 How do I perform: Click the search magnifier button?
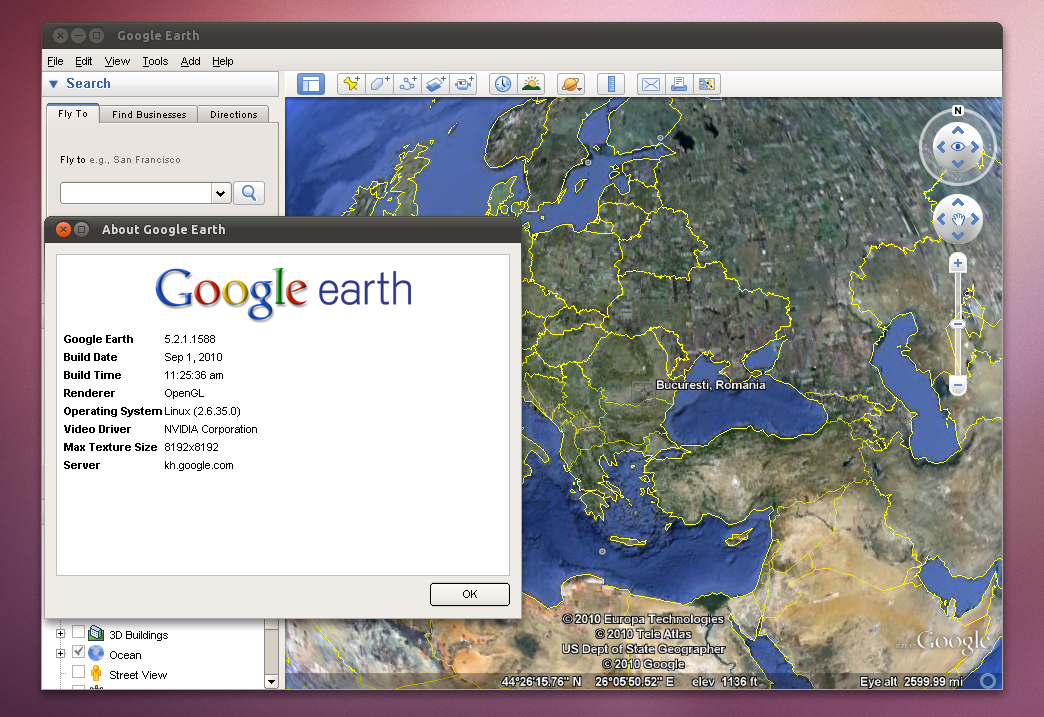[x=249, y=193]
